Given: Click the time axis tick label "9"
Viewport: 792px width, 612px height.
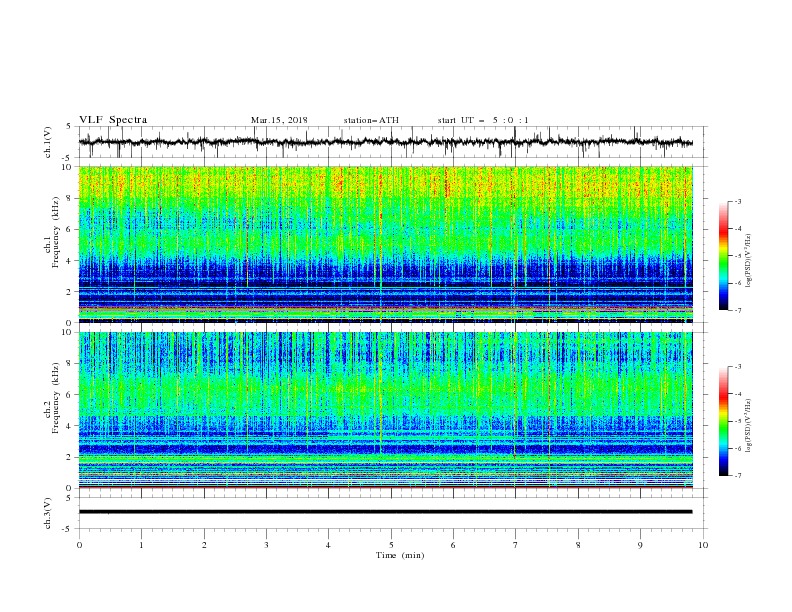Looking at the screenshot, I should (x=640, y=545).
